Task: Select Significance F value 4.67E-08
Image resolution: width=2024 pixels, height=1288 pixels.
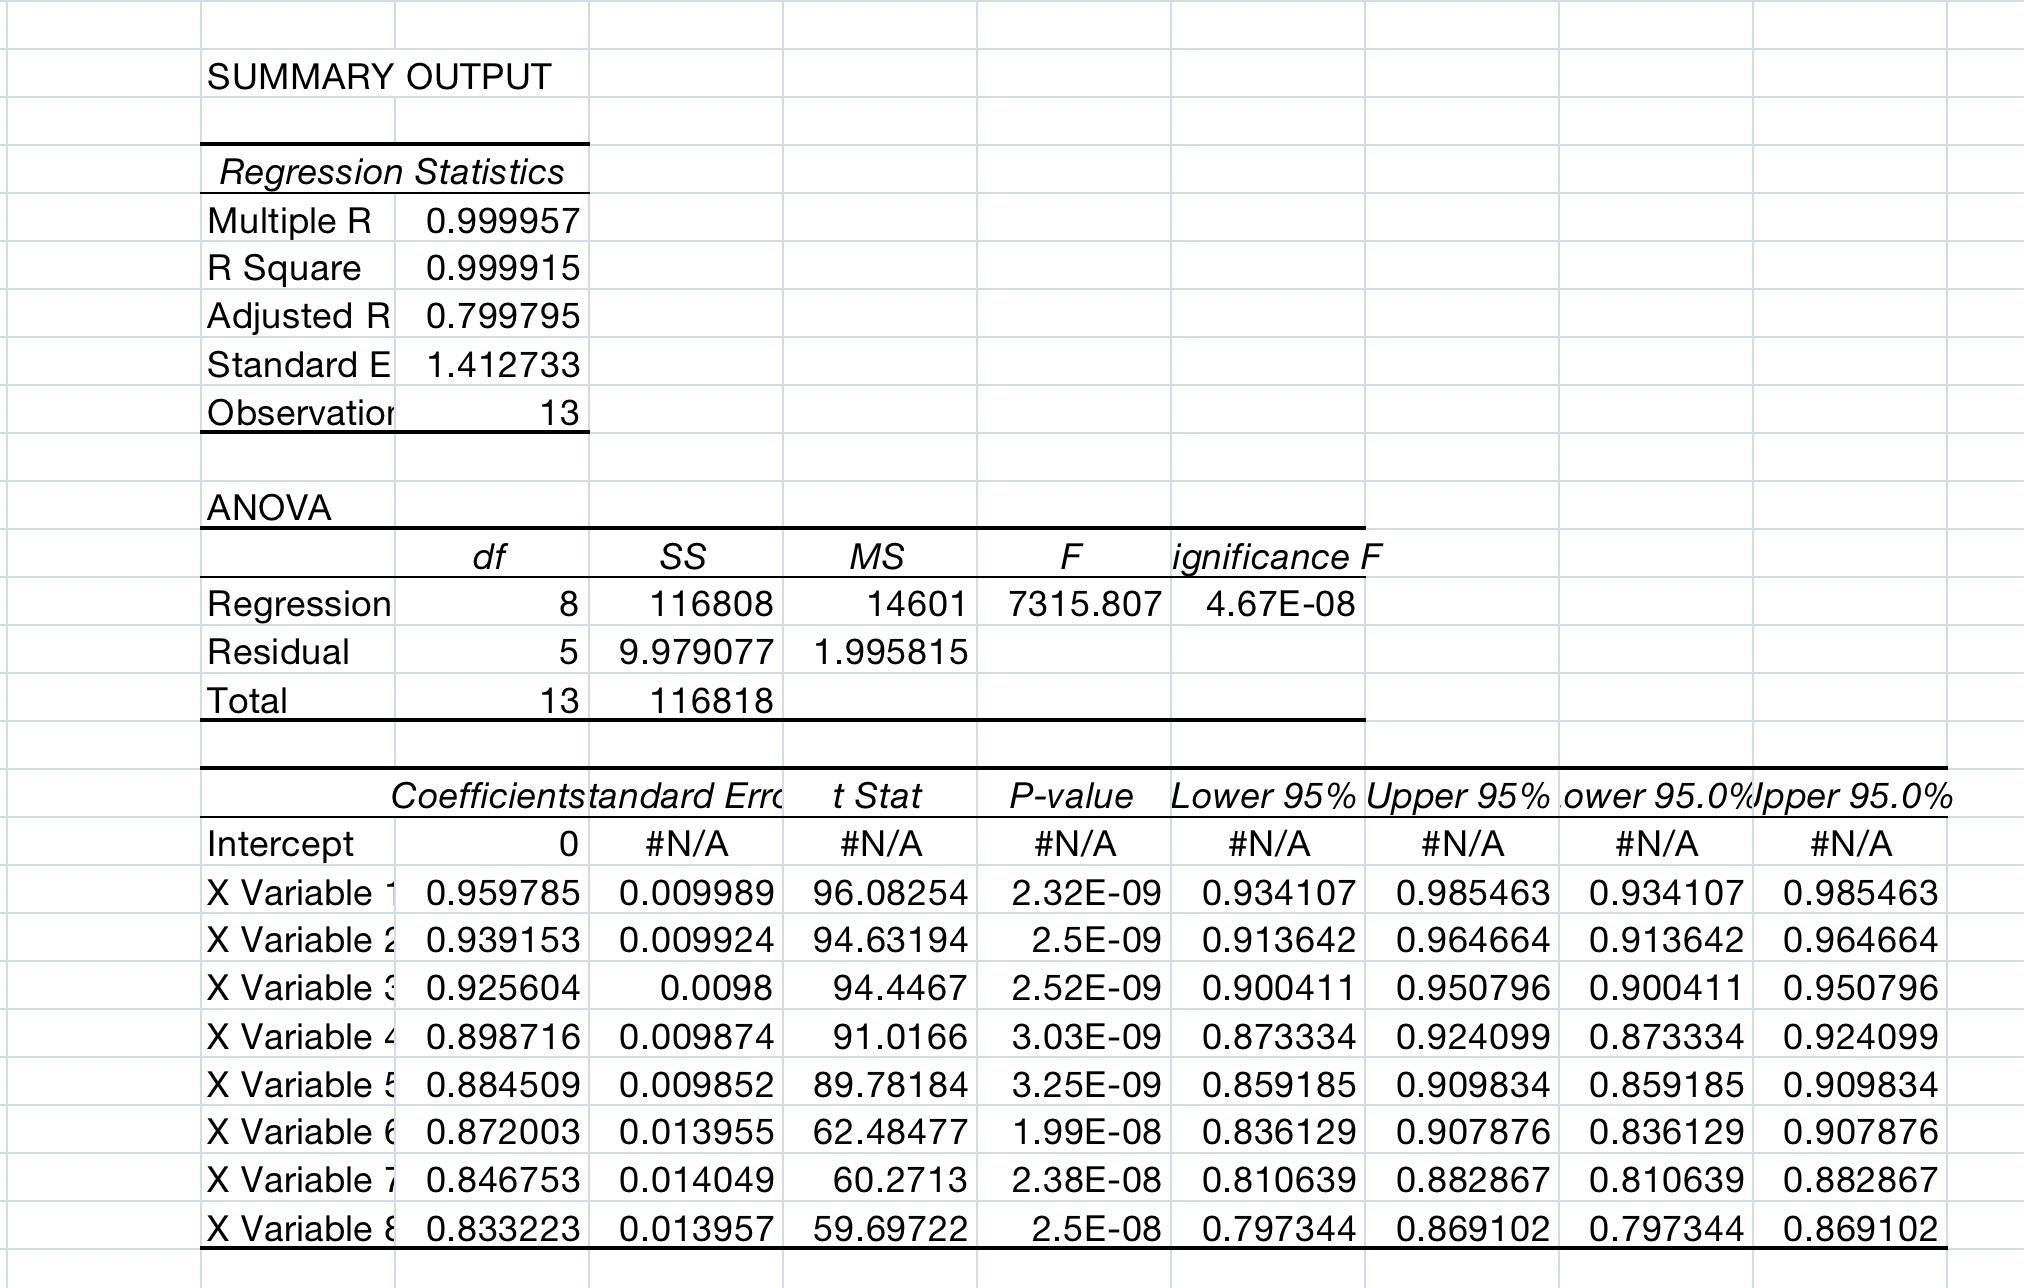Action: tap(1279, 604)
